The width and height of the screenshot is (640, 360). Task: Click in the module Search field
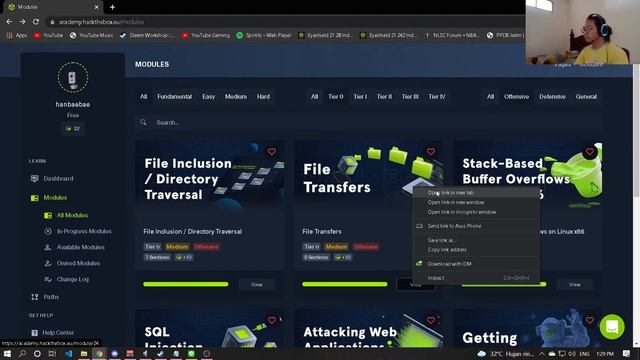(x=369, y=122)
